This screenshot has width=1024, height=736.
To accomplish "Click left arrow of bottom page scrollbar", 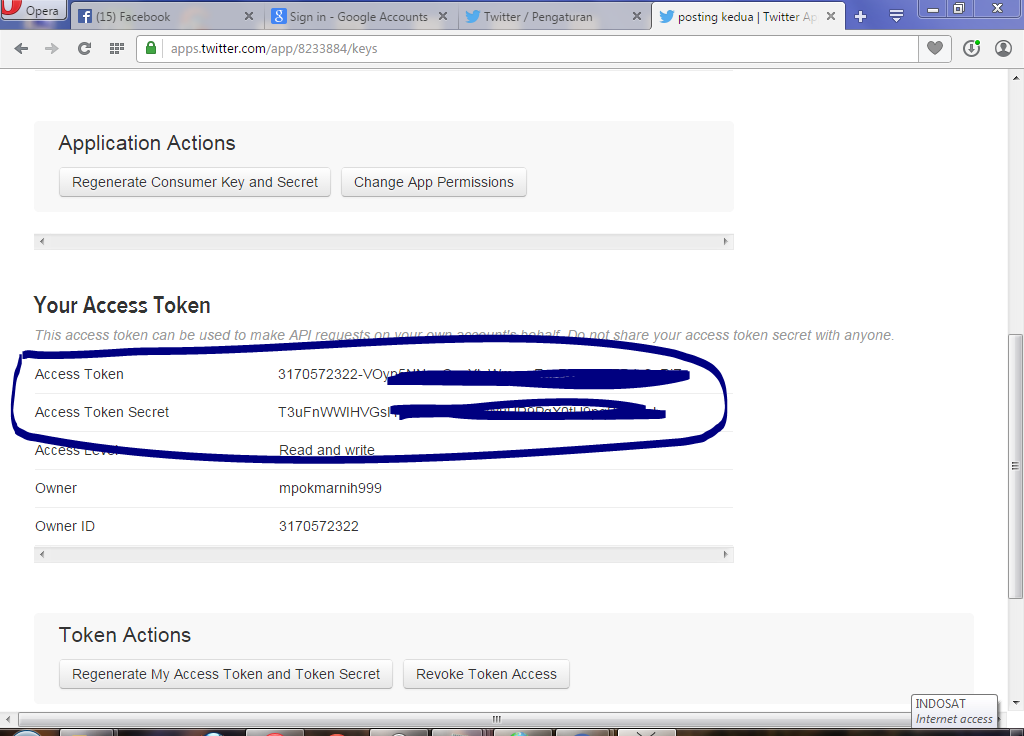I will point(8,718).
